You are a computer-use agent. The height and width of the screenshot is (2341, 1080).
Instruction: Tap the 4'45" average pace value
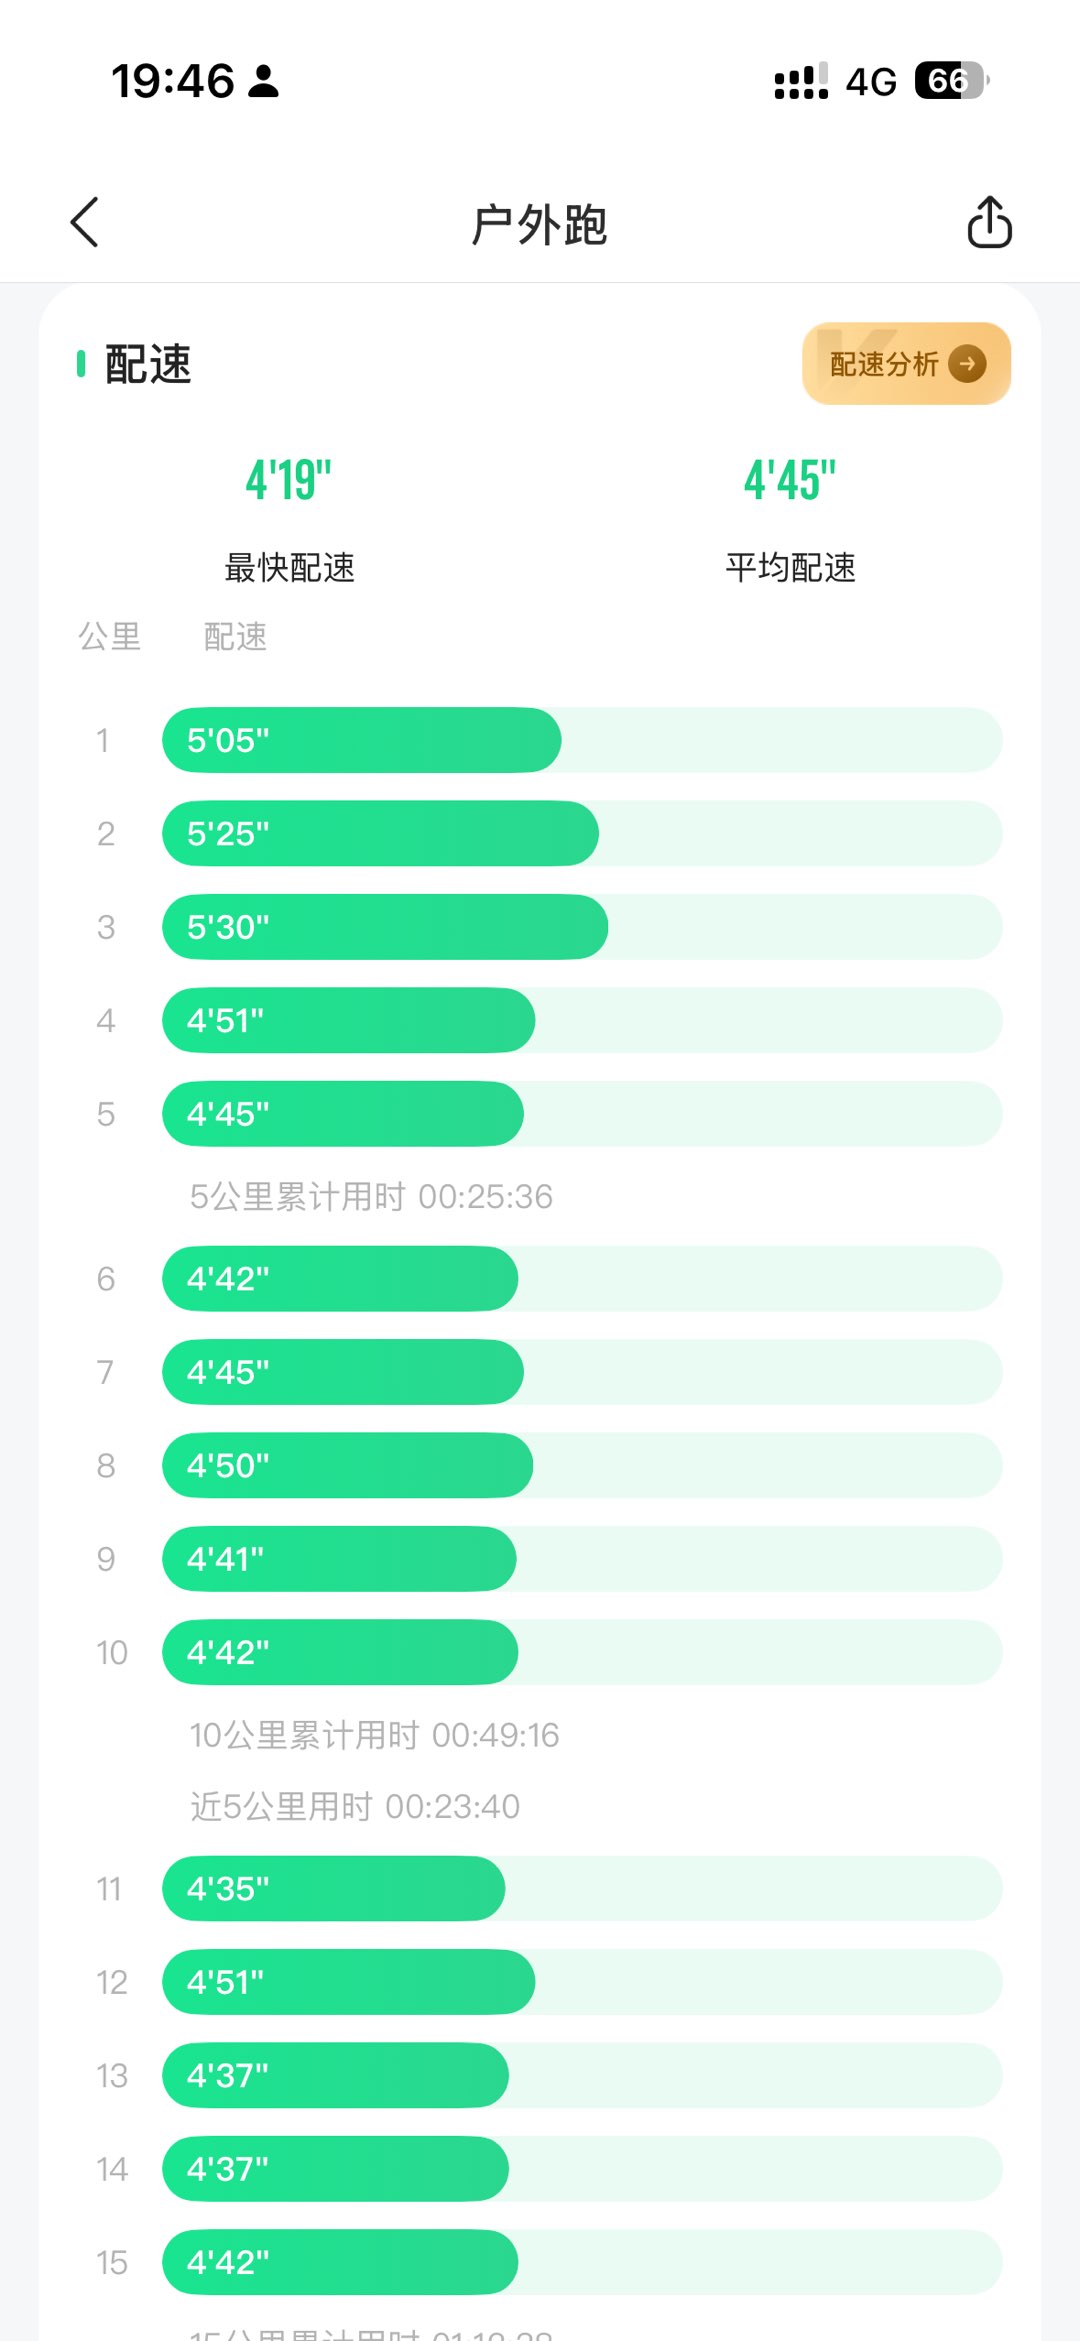[790, 480]
